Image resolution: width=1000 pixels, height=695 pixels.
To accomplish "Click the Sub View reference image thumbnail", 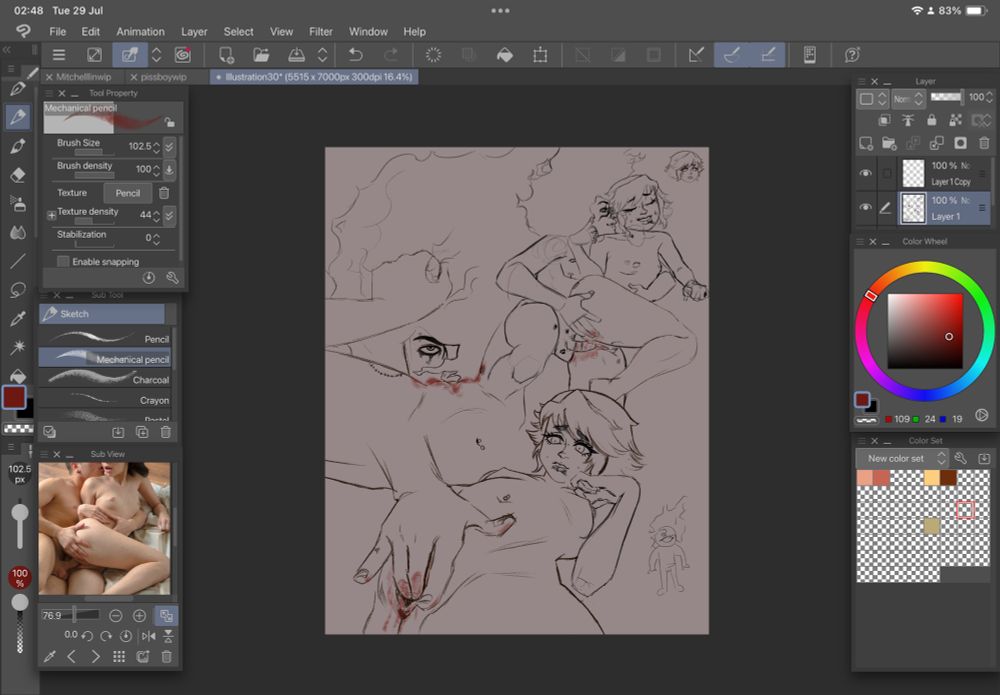I will coord(105,529).
